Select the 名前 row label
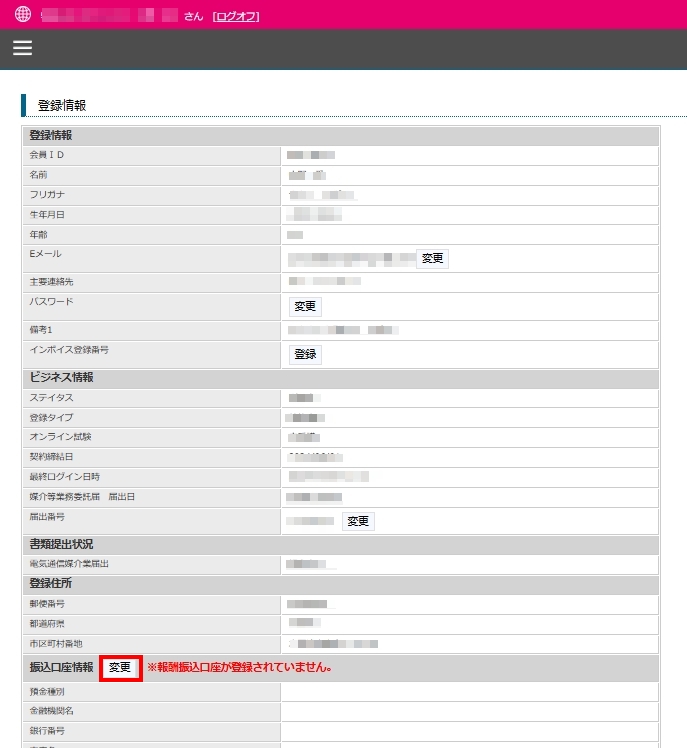This screenshot has width=687, height=748. (39, 175)
